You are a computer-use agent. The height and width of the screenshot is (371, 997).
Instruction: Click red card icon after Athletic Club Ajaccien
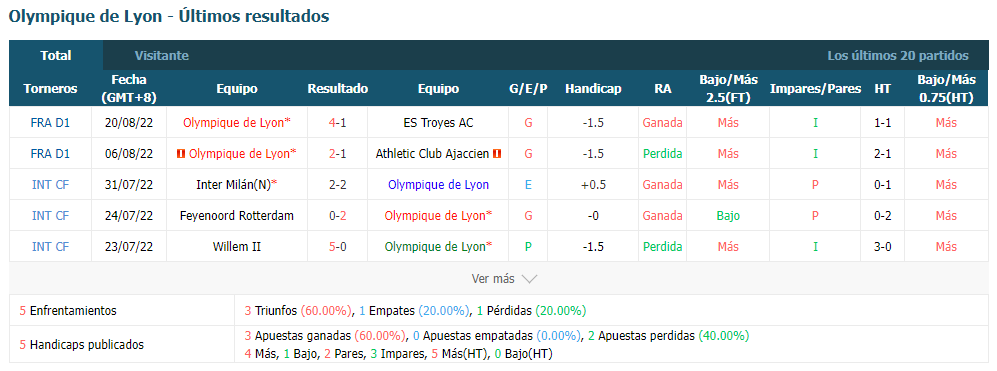tap(497, 153)
